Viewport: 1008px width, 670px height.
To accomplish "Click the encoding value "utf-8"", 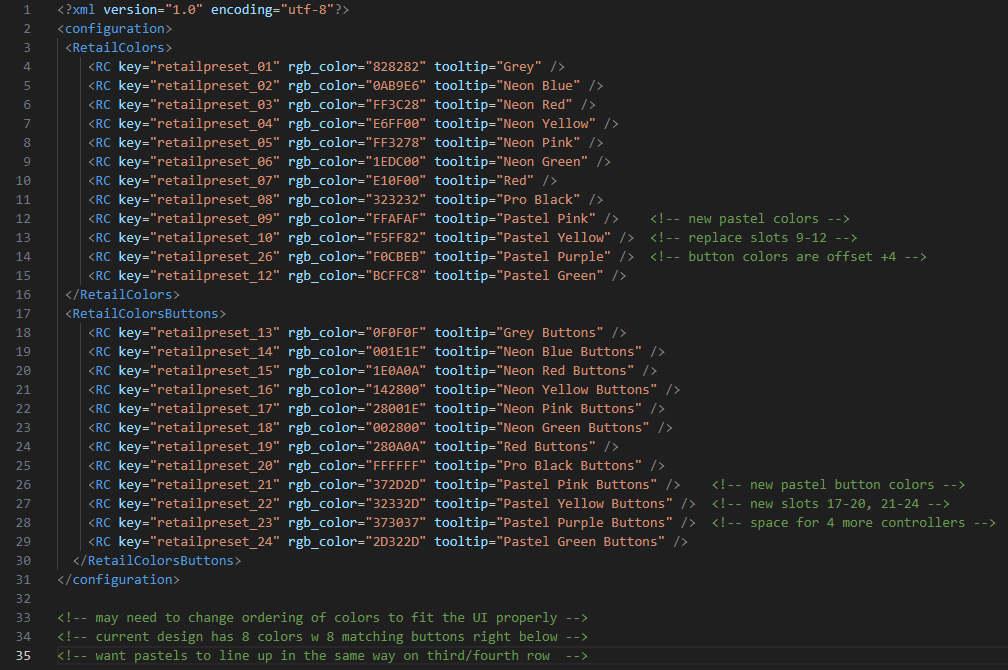I will pyautogui.click(x=307, y=10).
